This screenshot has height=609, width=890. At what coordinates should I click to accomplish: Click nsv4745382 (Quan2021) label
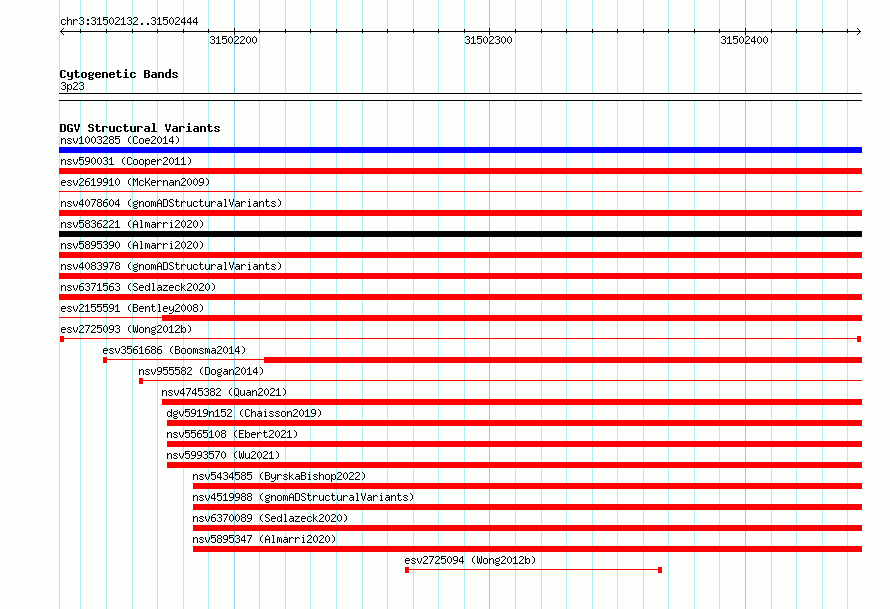click(224, 392)
